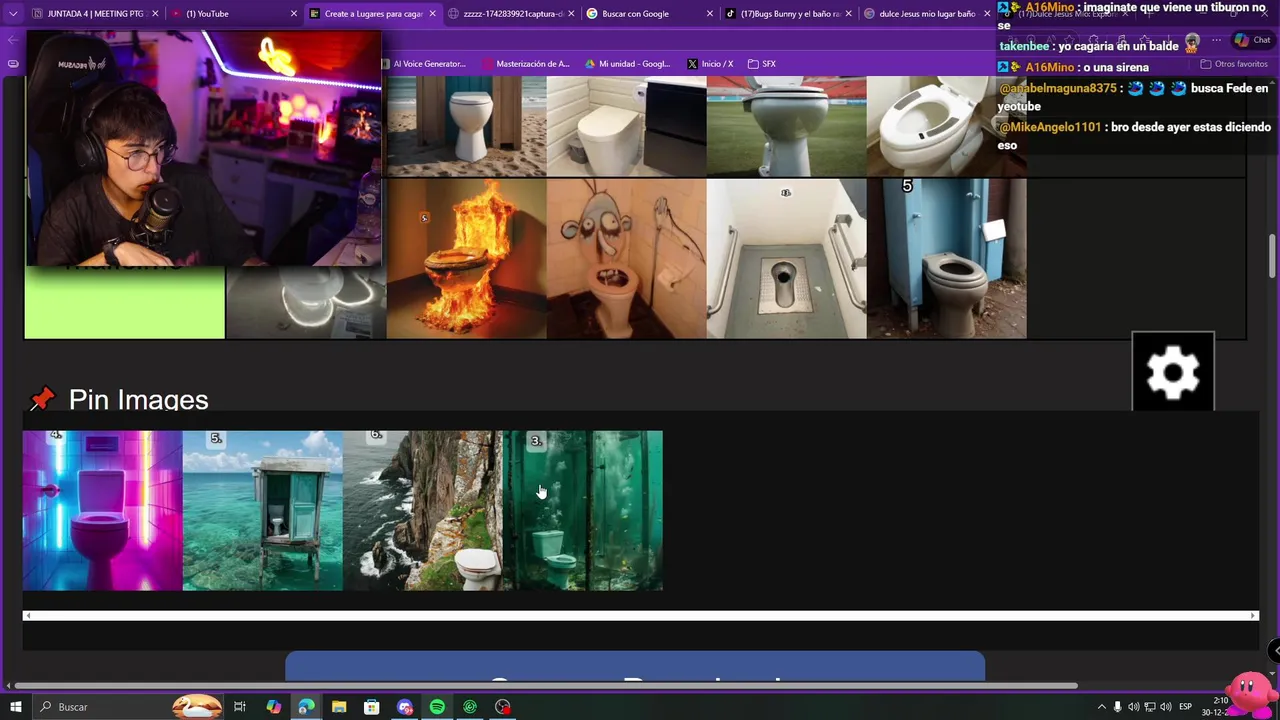This screenshot has height=720, width=1280.
Task: Select the glowing neon-ring toilet image
Action: 306,302
